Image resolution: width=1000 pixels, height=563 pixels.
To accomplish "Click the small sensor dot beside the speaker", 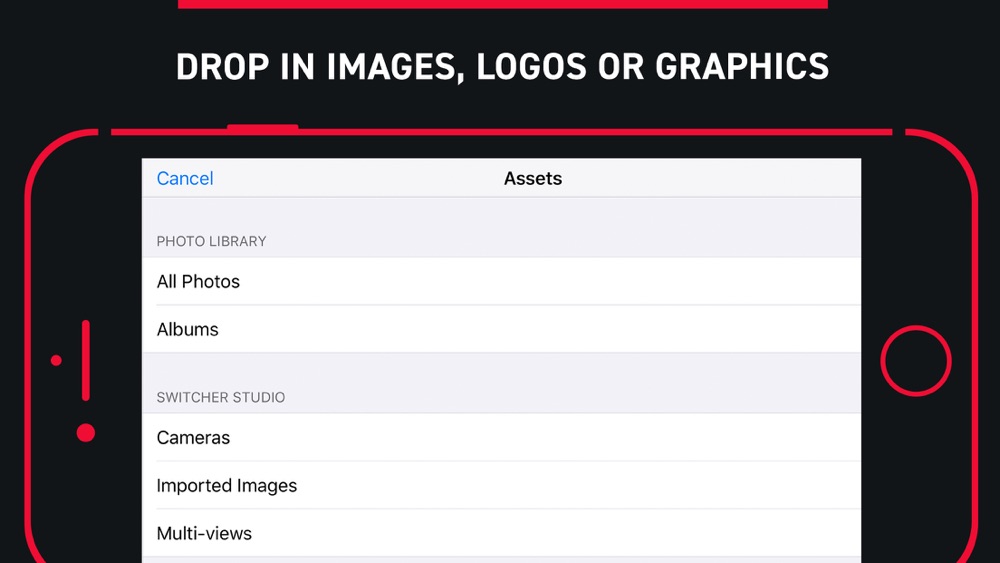I will 56,361.
